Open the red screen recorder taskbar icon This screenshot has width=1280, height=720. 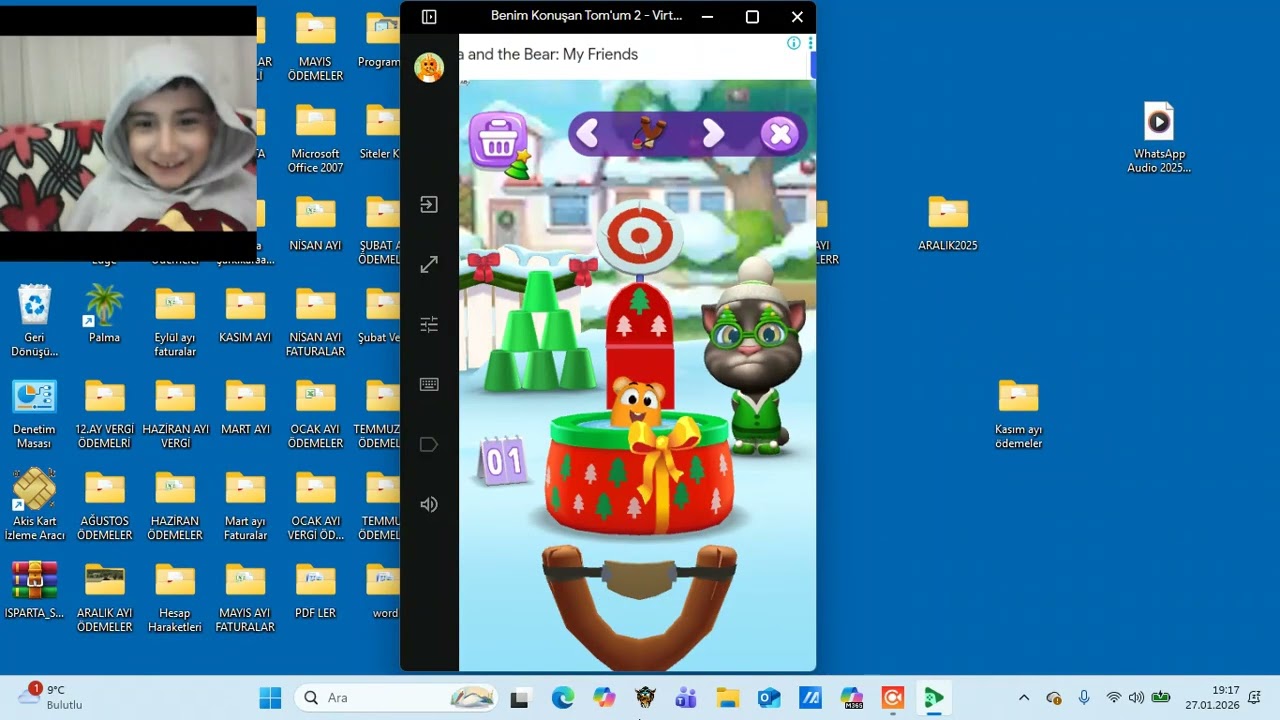point(893,698)
